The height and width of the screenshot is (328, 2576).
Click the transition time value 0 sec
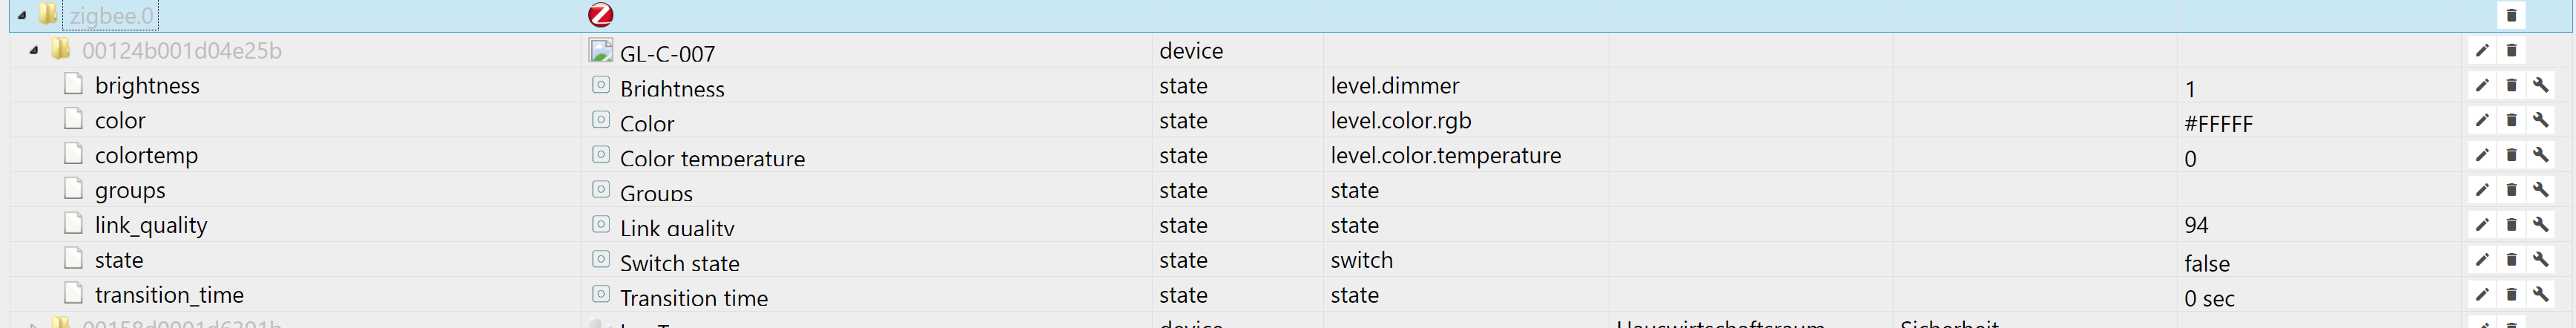point(2209,298)
